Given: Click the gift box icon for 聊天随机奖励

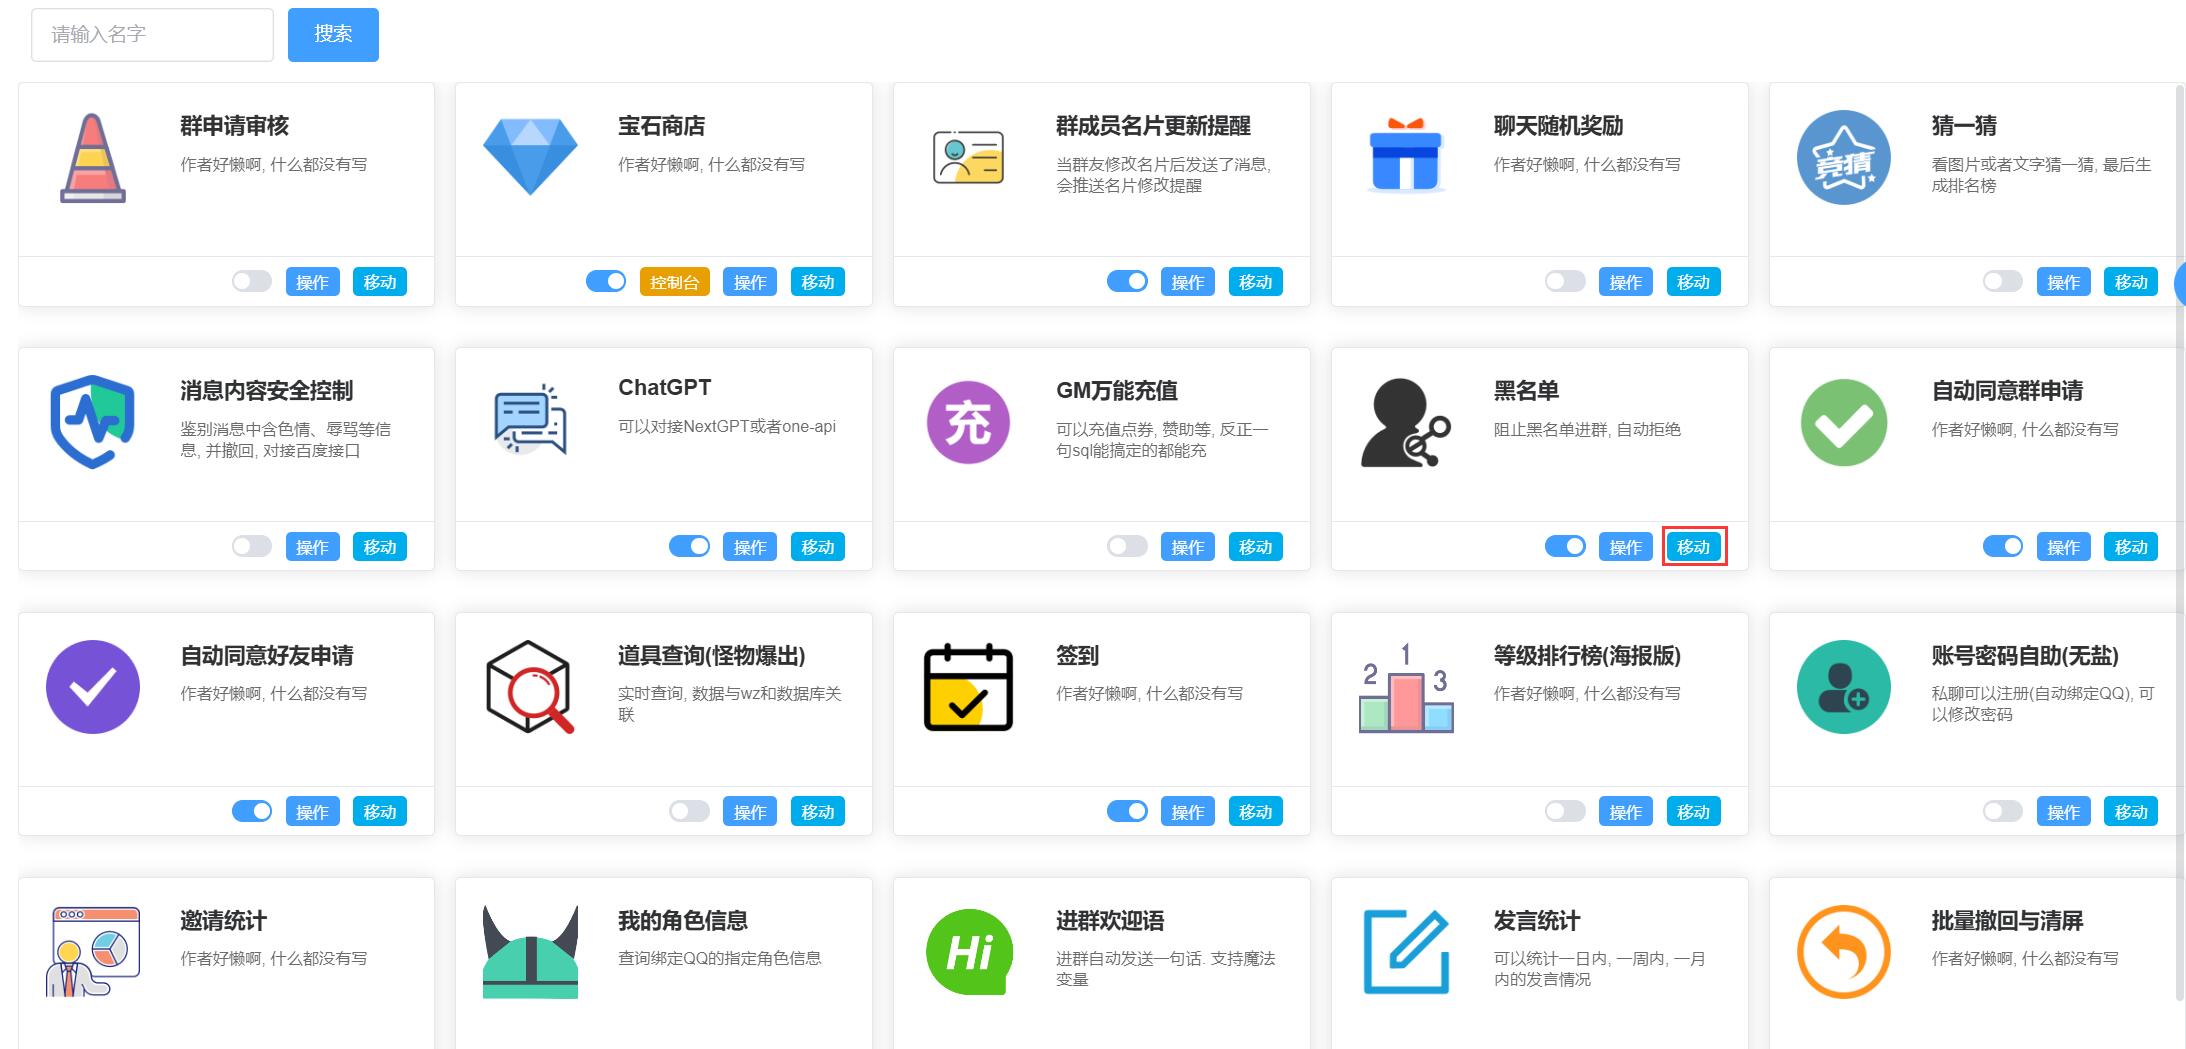Looking at the screenshot, I should (1405, 156).
